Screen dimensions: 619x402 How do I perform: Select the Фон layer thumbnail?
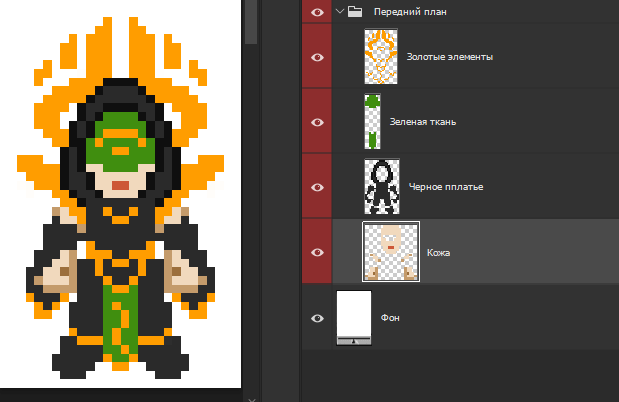pyautogui.click(x=354, y=318)
